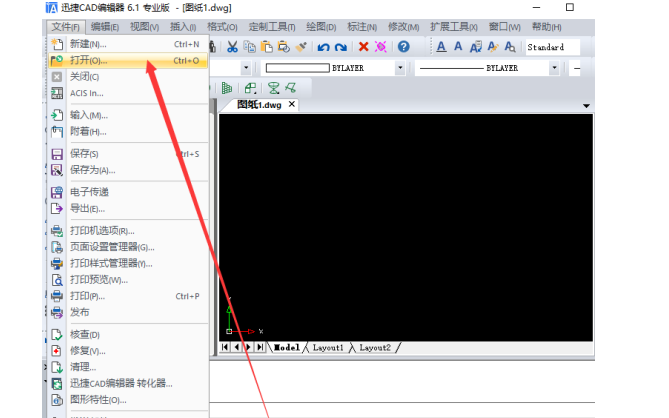
Task: Select 打开(O)... in the File menu
Action: point(88,61)
